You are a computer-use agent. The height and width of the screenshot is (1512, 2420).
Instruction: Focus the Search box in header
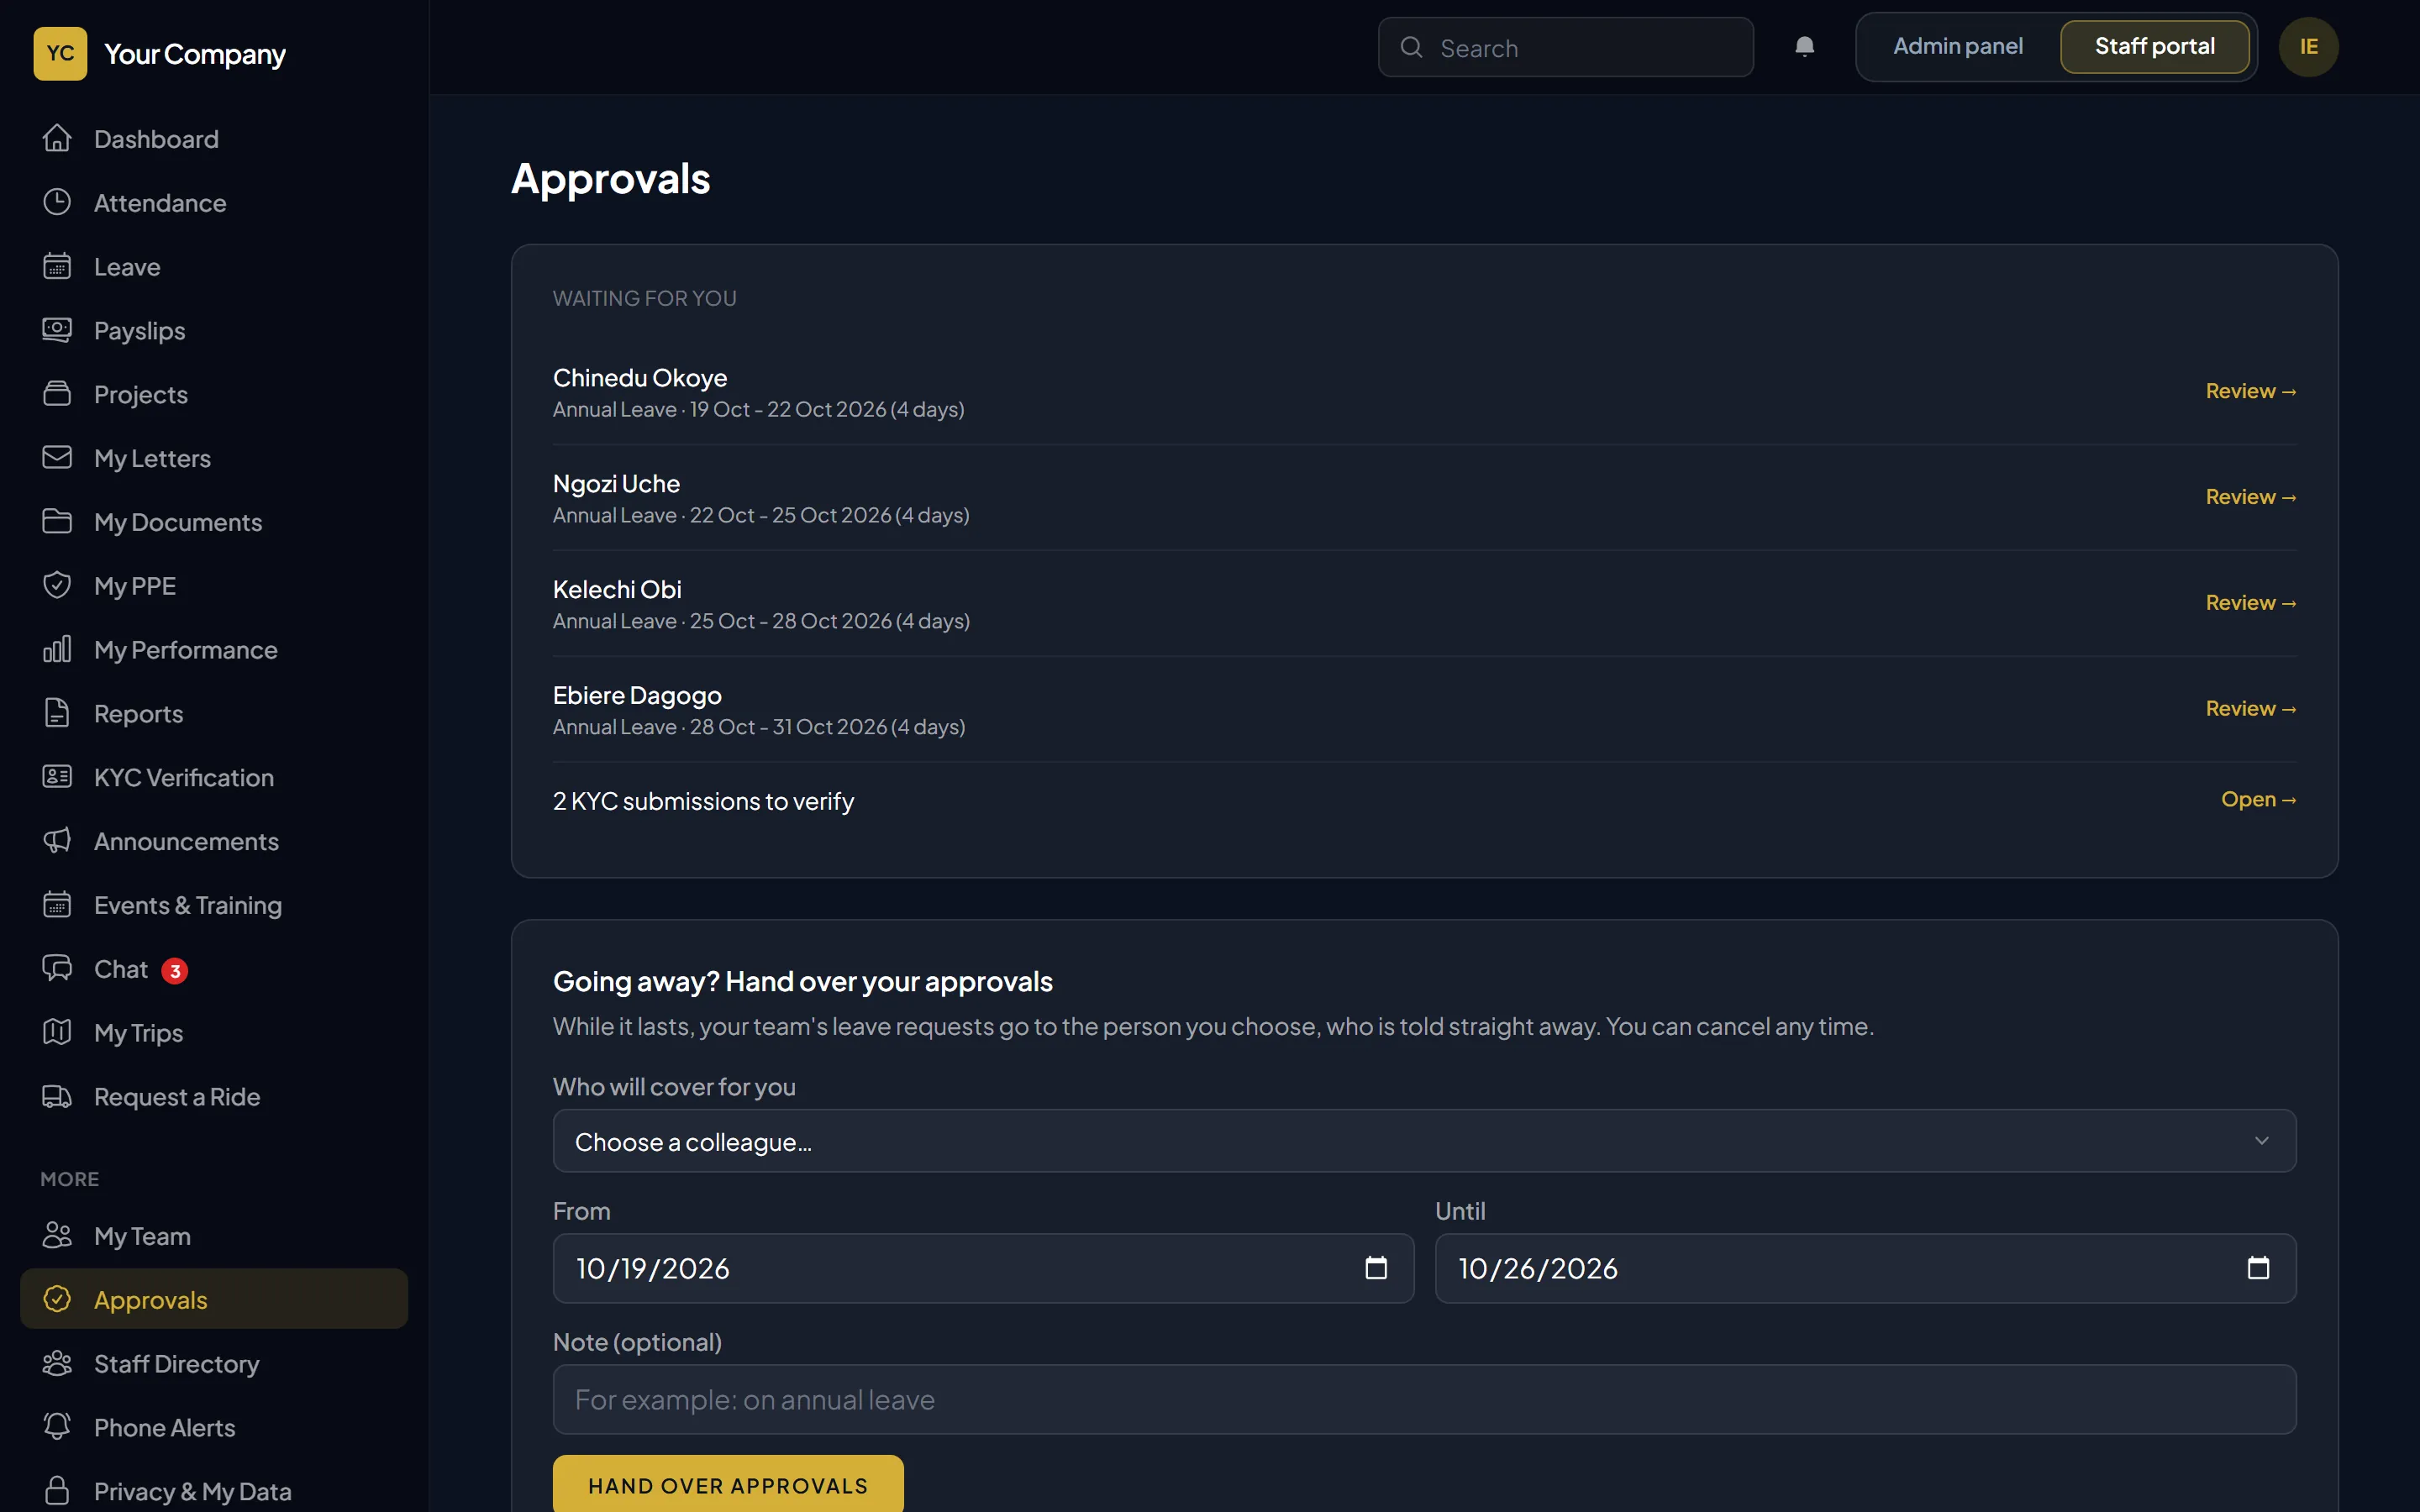click(1565, 47)
